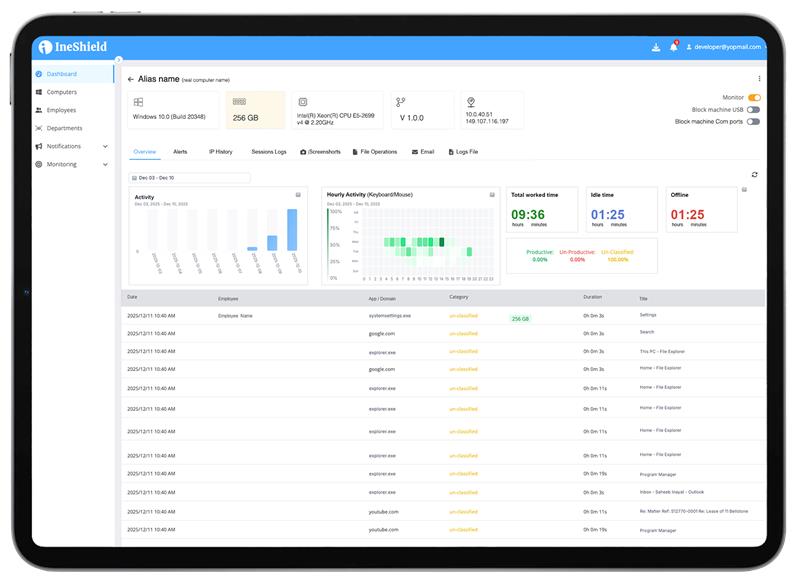Click the tallest bar in Activity chart
The width and height of the screenshot is (800, 580).
coord(292,229)
